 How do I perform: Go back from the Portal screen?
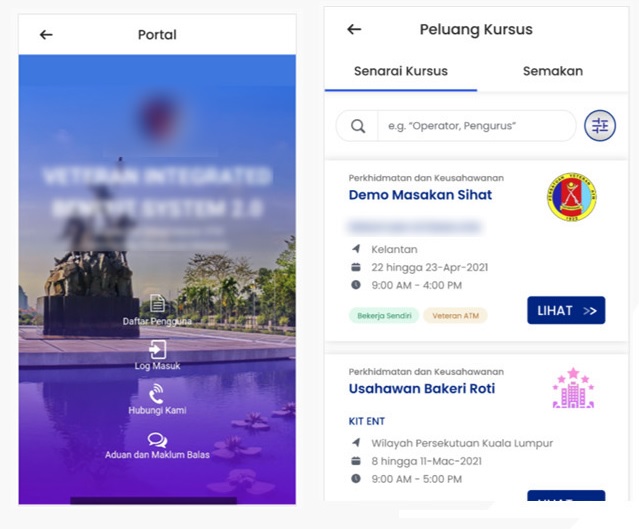tap(46, 35)
